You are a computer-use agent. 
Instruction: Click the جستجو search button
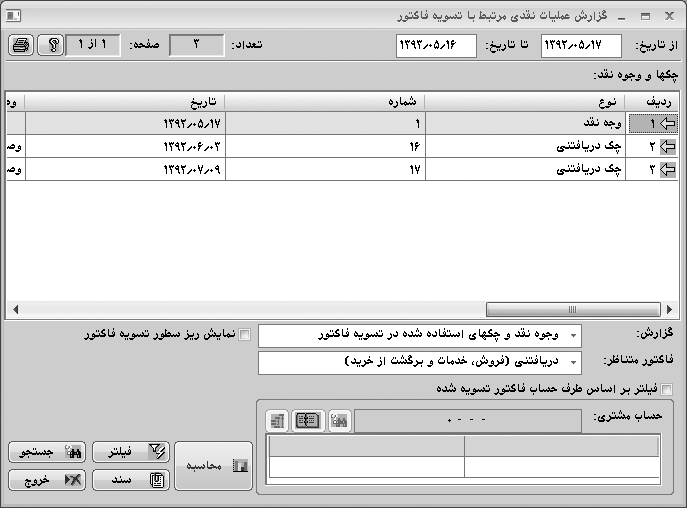click(45, 453)
